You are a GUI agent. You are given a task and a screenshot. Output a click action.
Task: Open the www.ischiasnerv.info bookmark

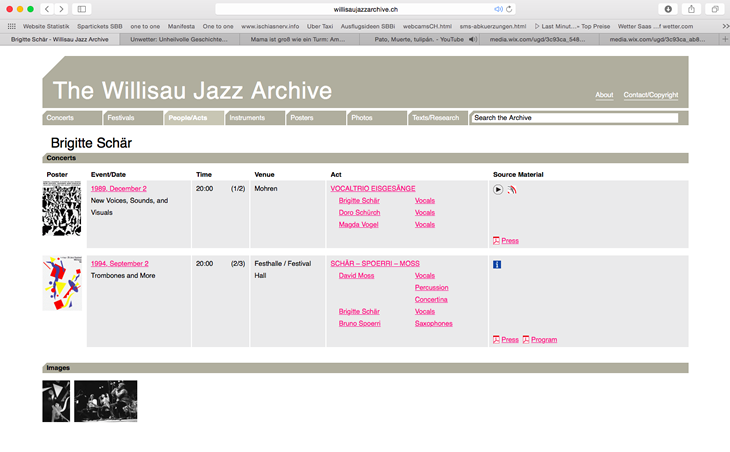point(270,27)
